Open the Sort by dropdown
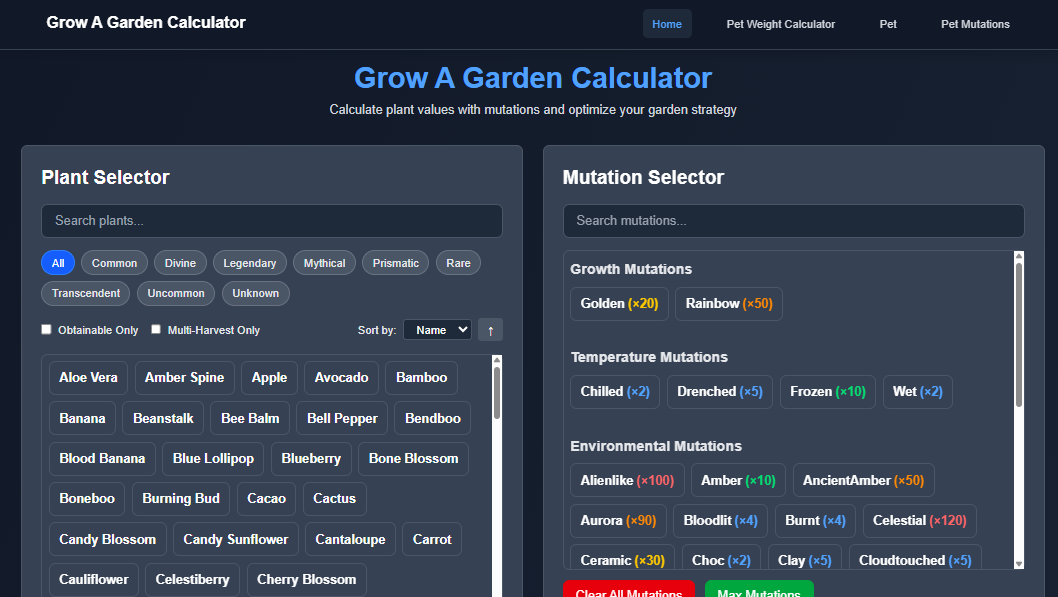1058x597 pixels. 437,329
